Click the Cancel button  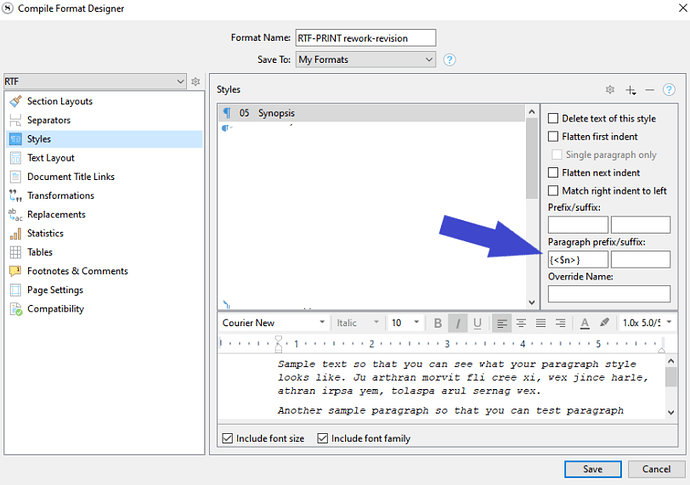click(656, 469)
